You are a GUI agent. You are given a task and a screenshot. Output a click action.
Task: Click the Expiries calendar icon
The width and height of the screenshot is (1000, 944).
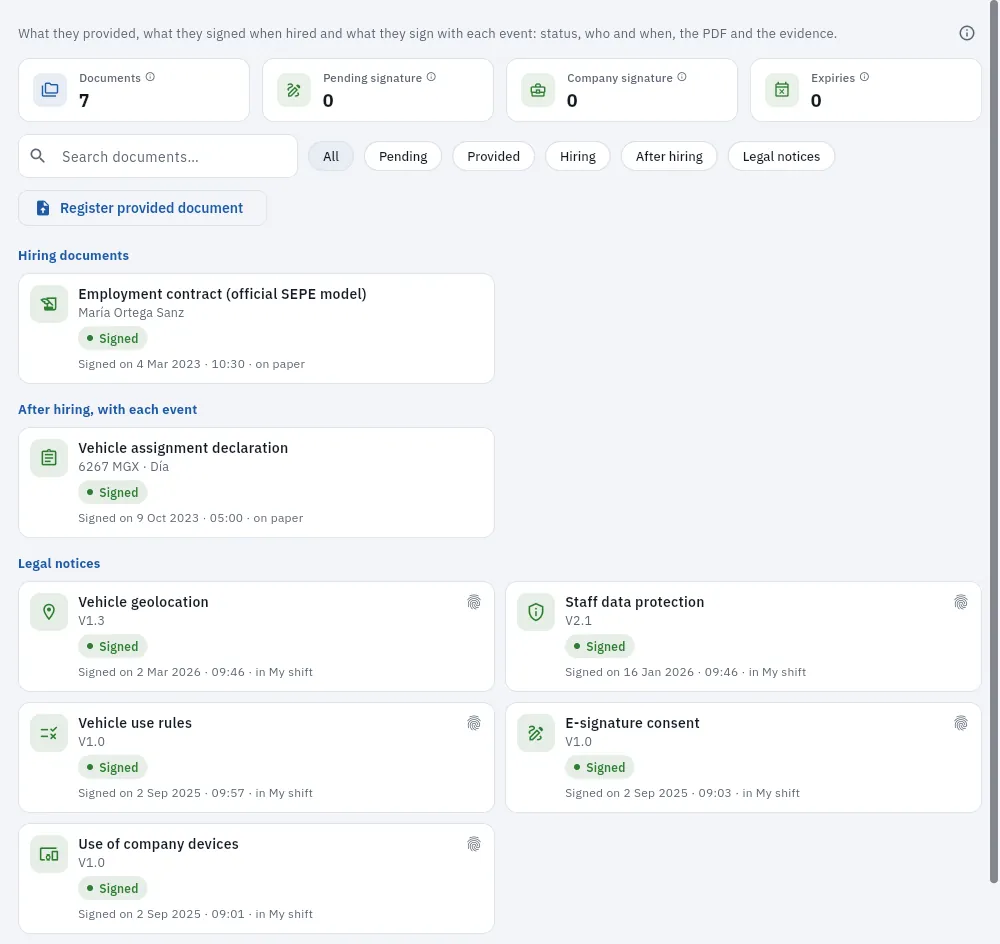pos(782,90)
